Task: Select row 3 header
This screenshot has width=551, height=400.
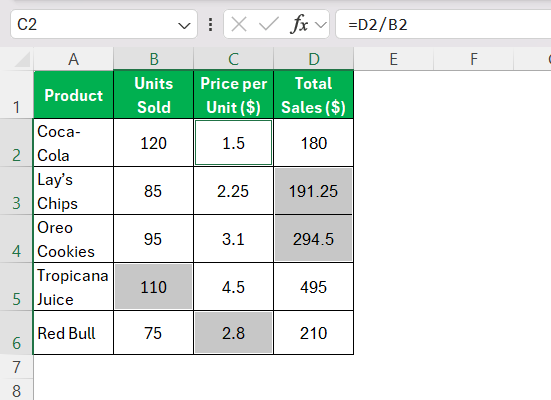Action: point(17,191)
